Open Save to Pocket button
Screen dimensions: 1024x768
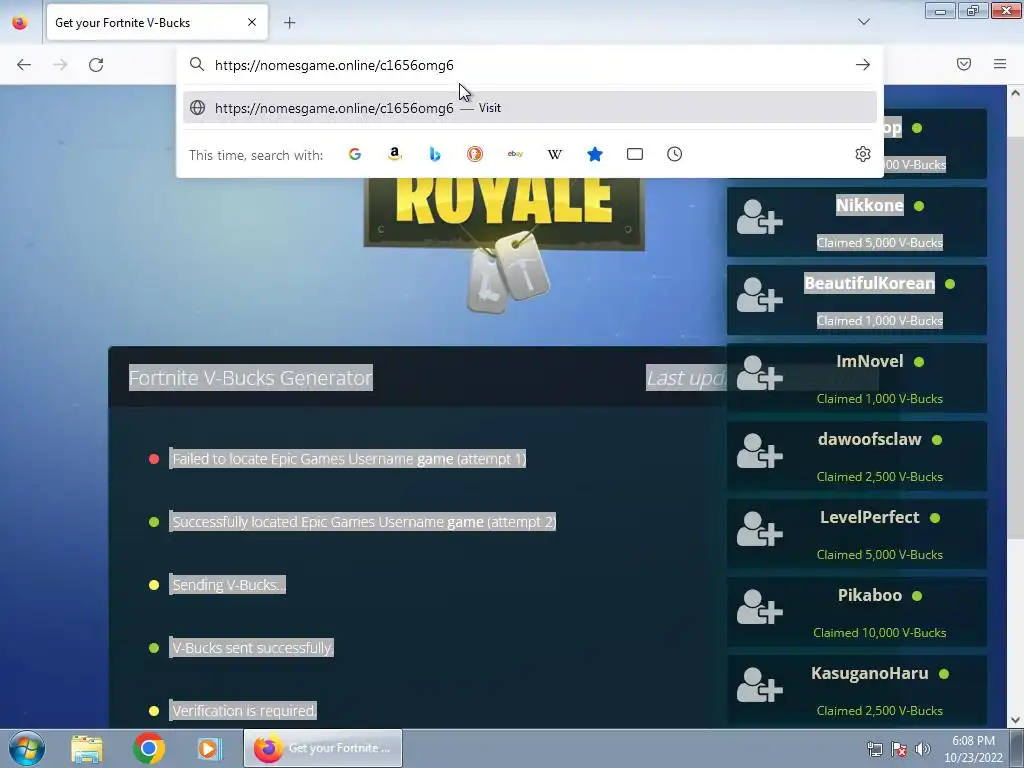(964, 64)
